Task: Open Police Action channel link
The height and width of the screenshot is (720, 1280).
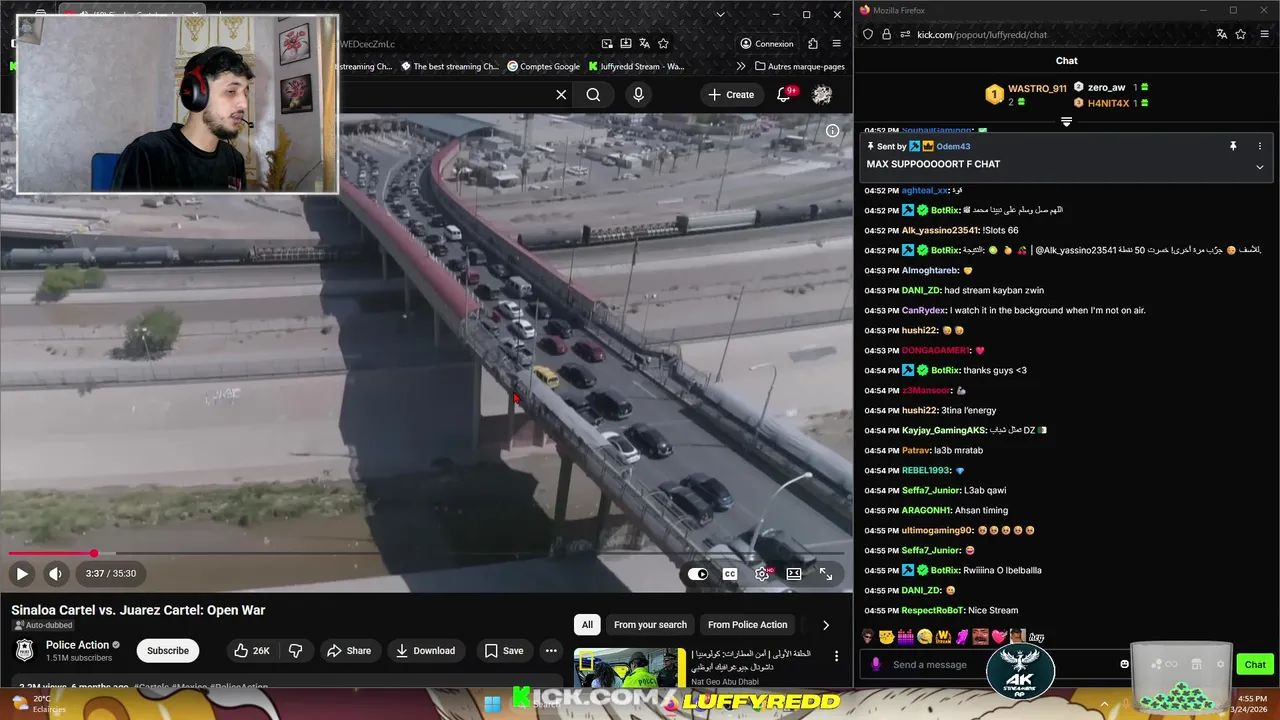Action: point(77,645)
